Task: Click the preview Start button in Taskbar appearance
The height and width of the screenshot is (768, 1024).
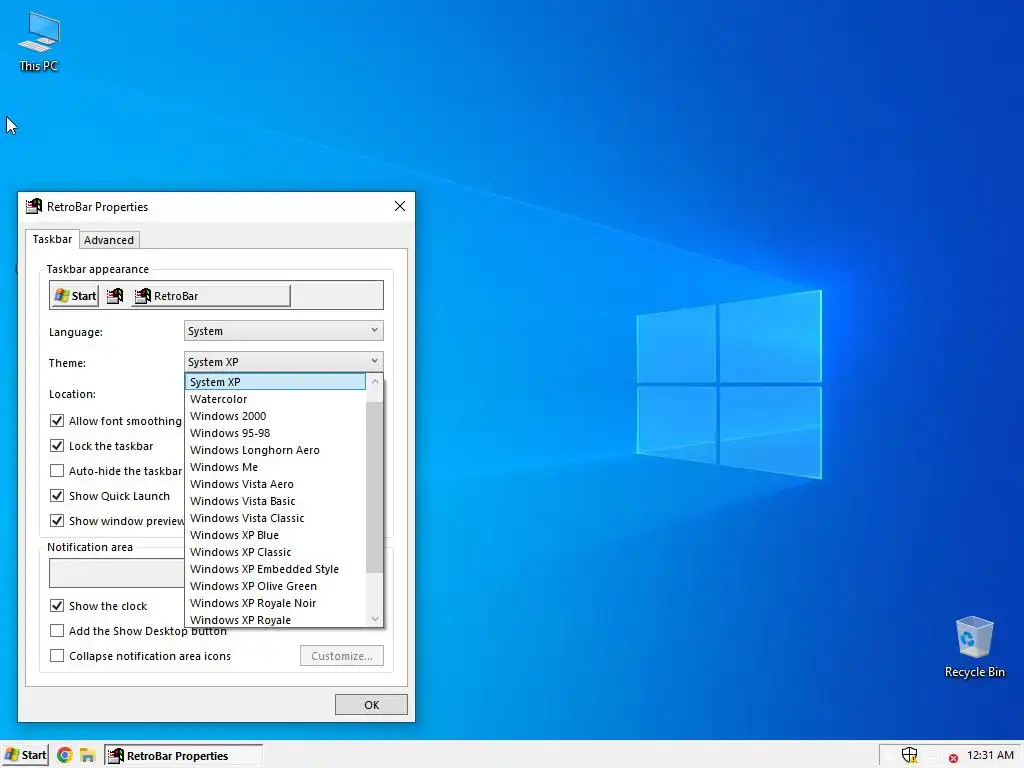Action: click(75, 296)
